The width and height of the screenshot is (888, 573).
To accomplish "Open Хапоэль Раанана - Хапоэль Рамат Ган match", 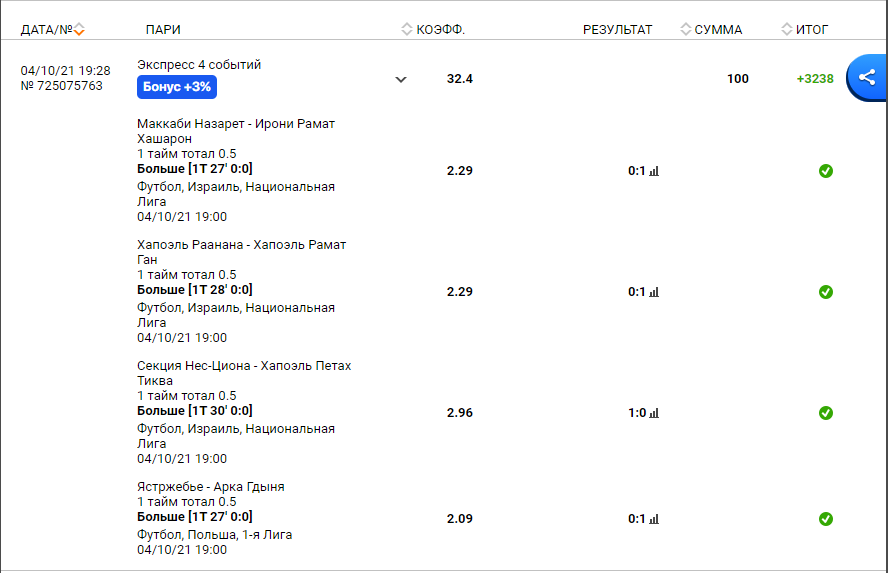I will click(241, 253).
